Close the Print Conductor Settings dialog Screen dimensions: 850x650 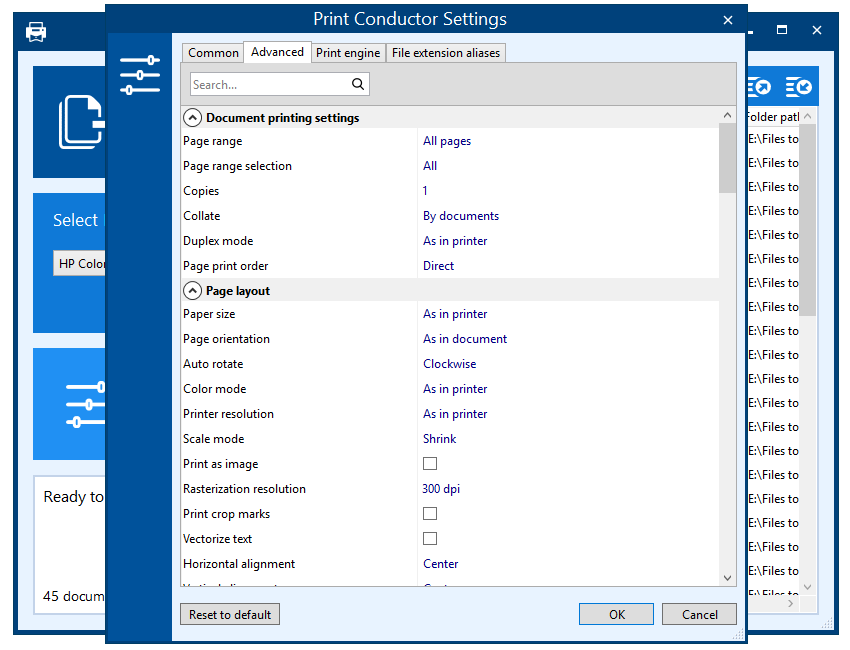(x=727, y=20)
